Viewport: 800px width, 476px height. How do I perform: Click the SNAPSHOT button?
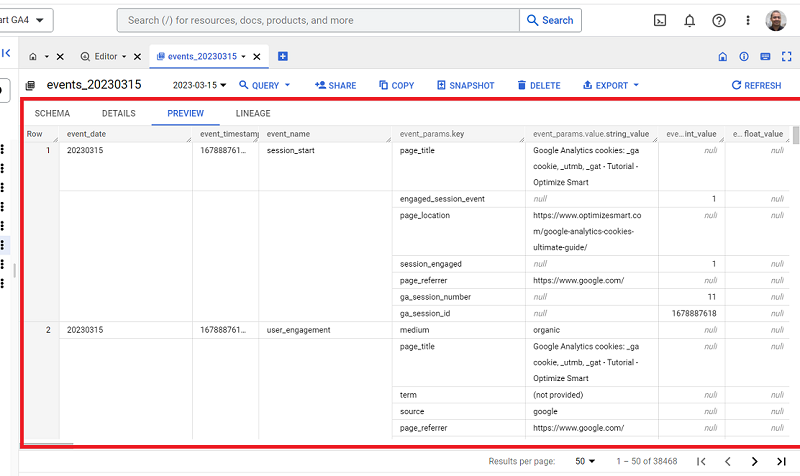click(466, 85)
